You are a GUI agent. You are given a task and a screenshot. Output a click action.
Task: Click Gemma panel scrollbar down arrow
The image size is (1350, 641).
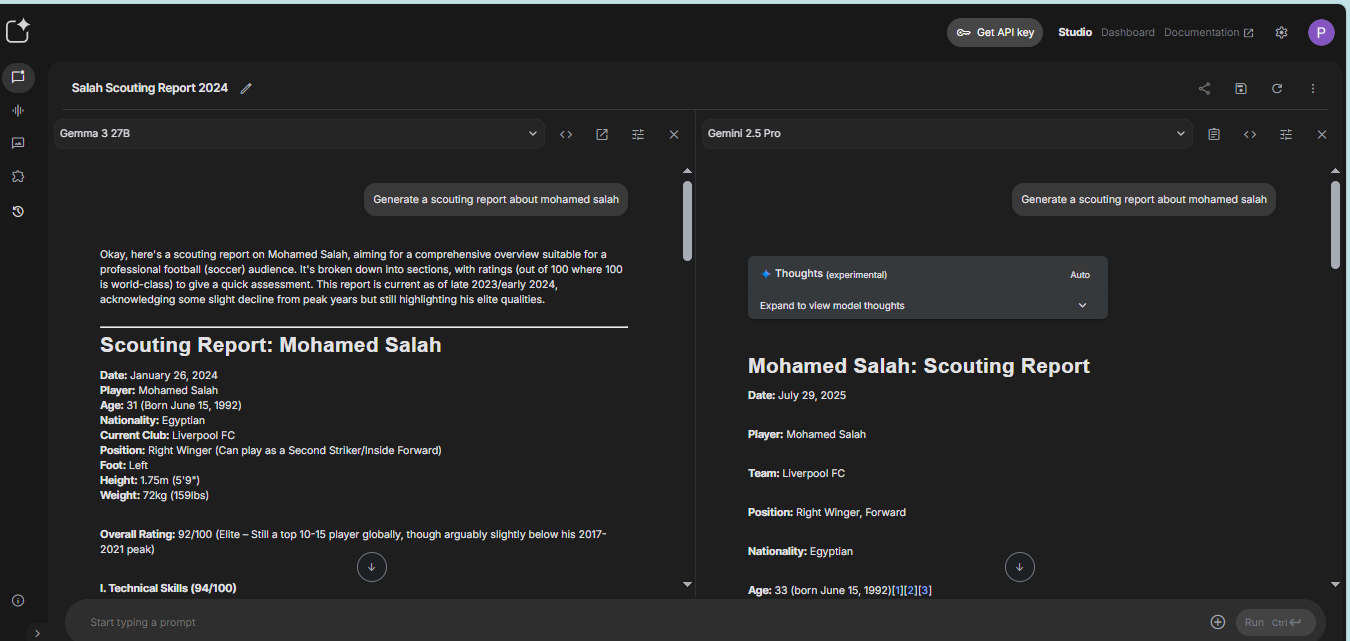687,583
